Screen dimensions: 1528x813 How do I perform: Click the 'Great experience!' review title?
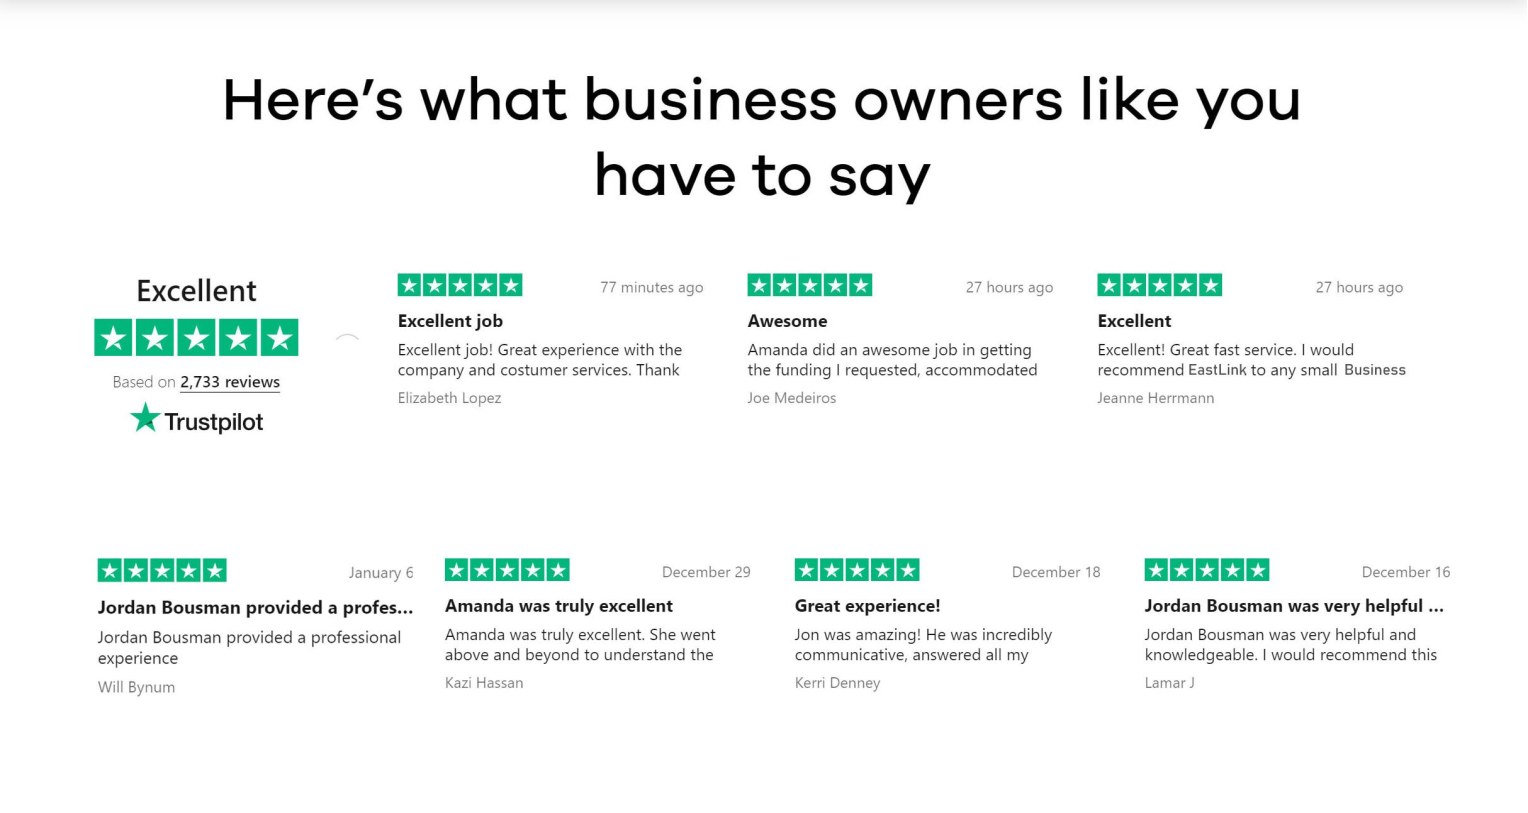click(867, 606)
